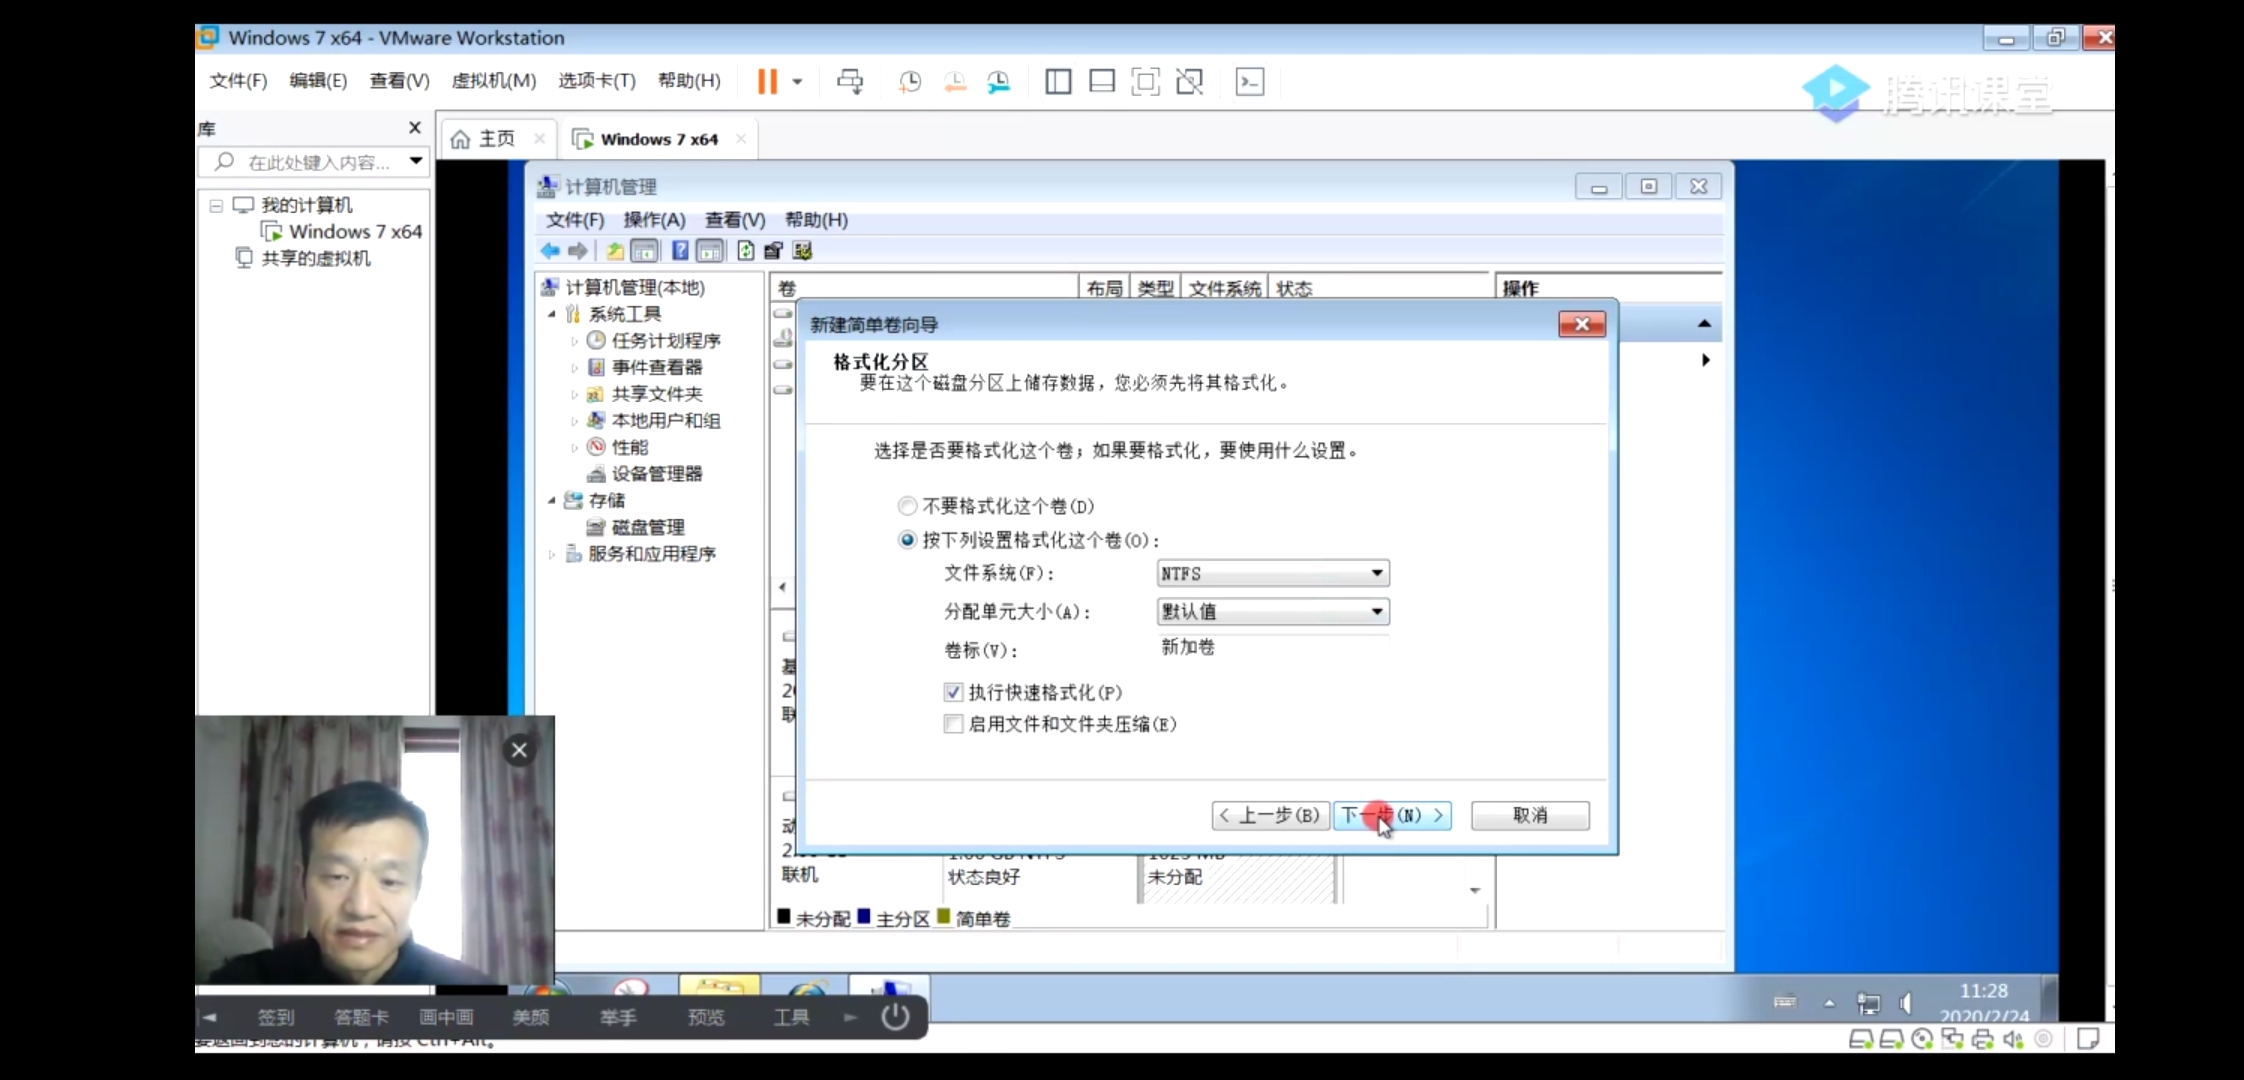Click the refresh icon in Computer Management toolbar
This screenshot has height=1080, width=2244.
point(745,251)
